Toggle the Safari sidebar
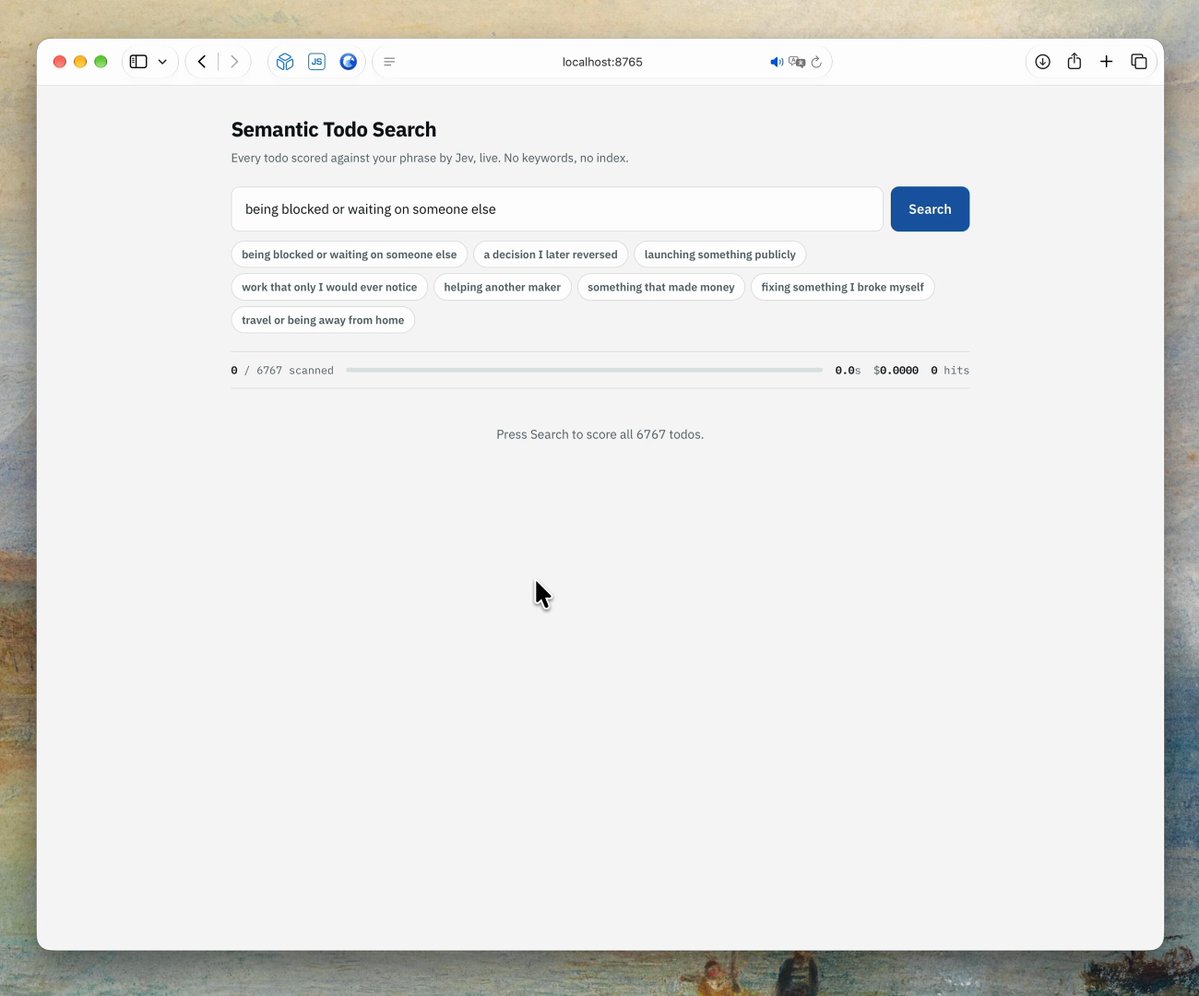 point(138,62)
